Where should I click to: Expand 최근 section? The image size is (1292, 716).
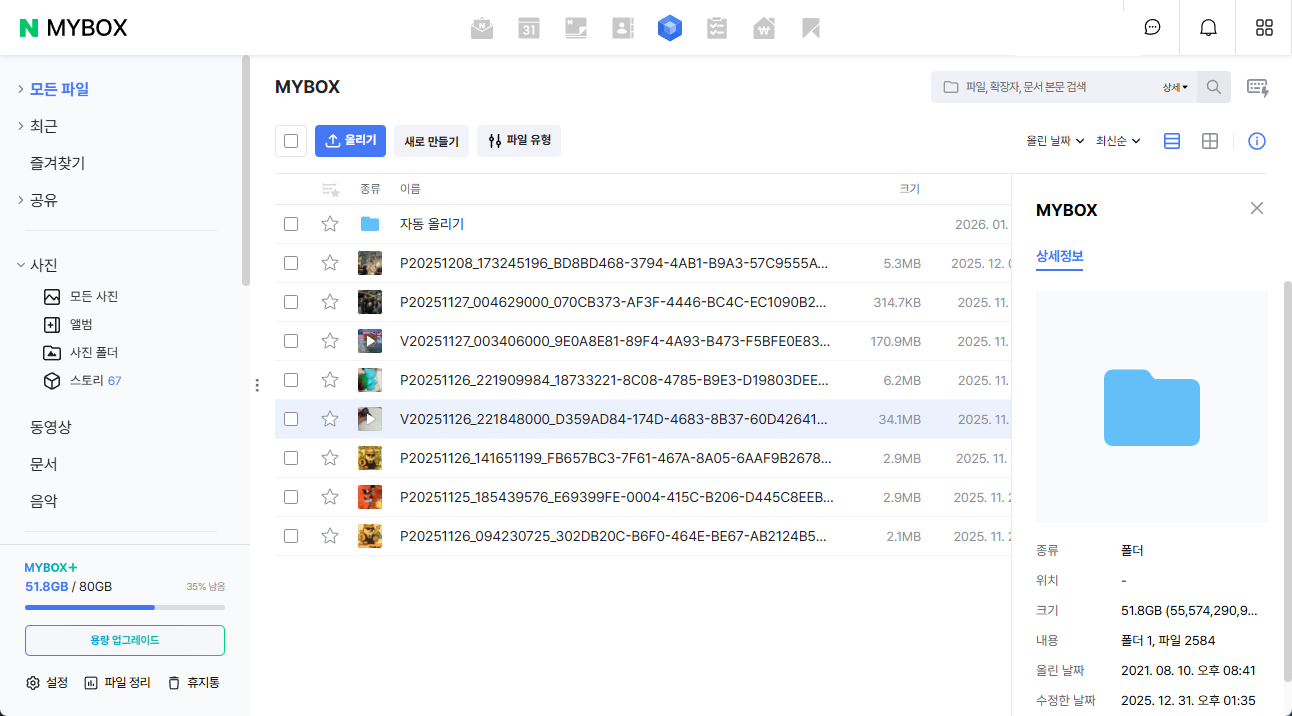coord(20,126)
